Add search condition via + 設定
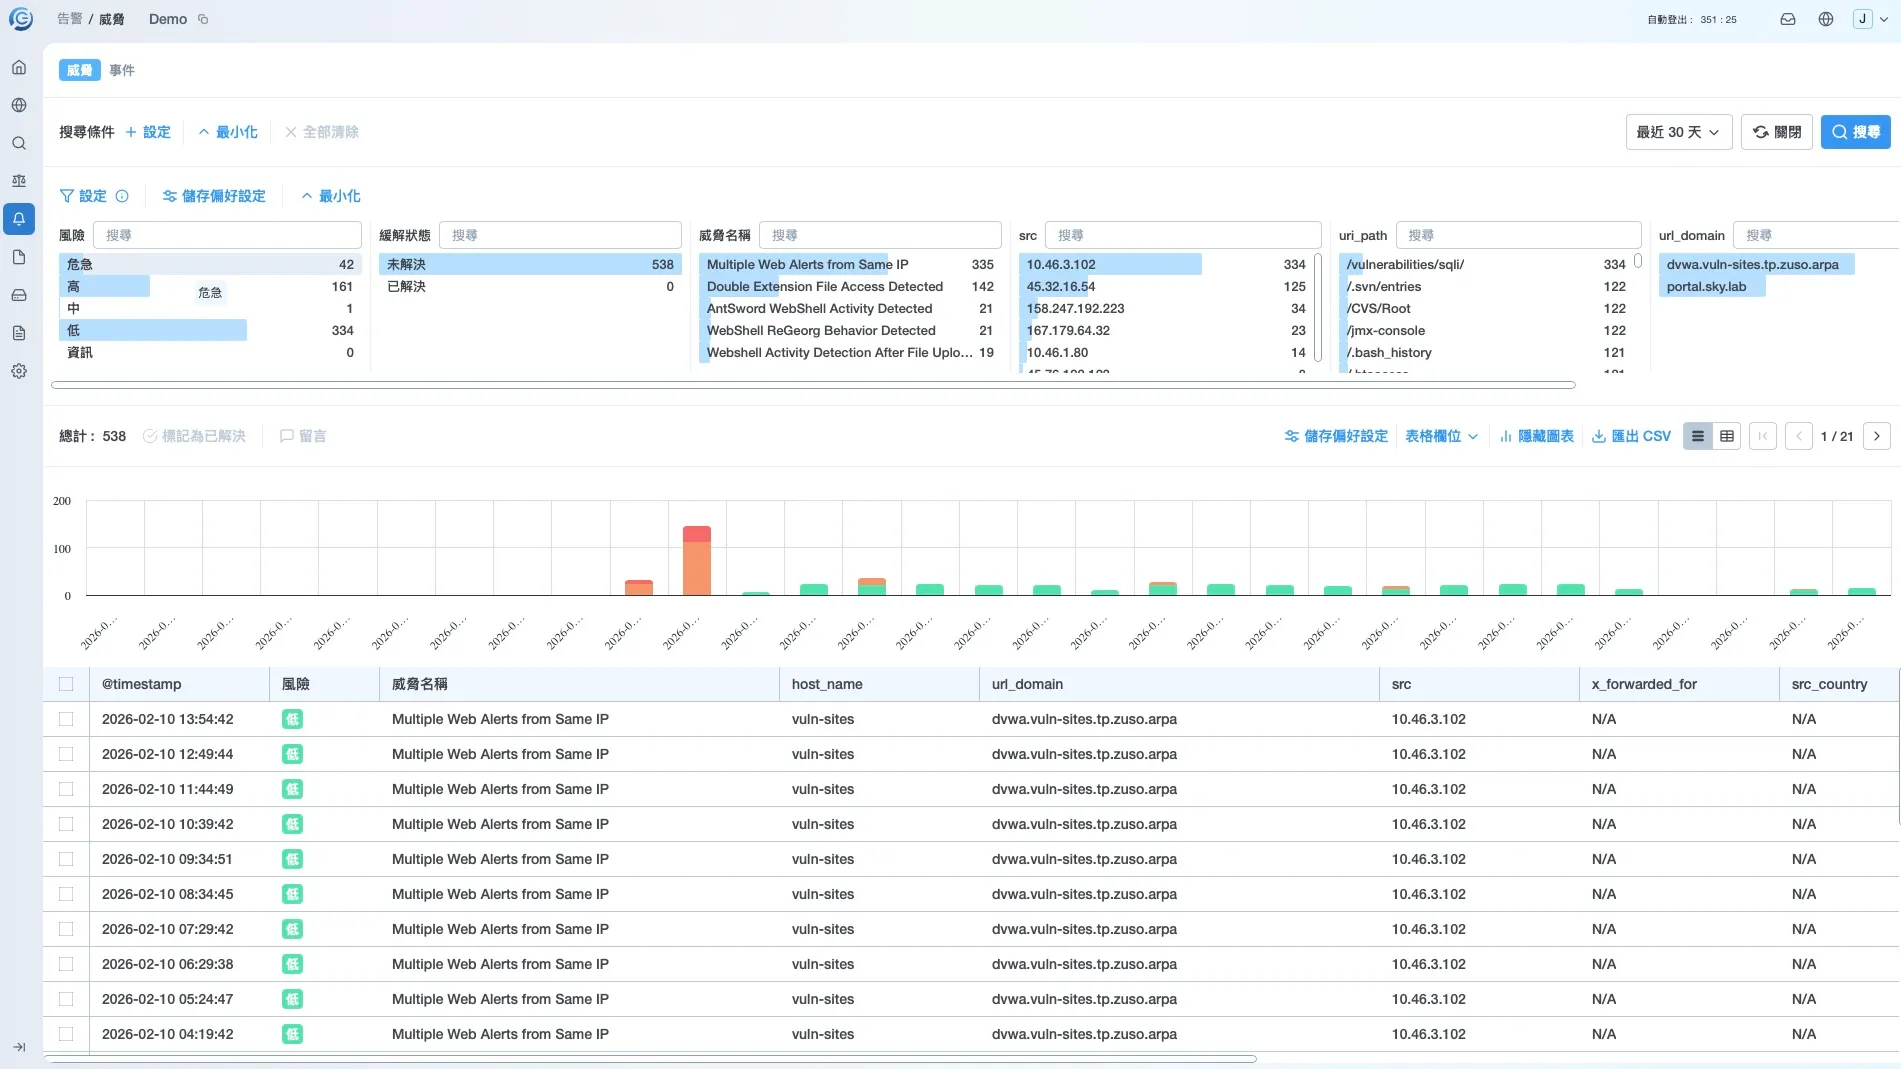This screenshot has width=1901, height=1069. tap(148, 132)
